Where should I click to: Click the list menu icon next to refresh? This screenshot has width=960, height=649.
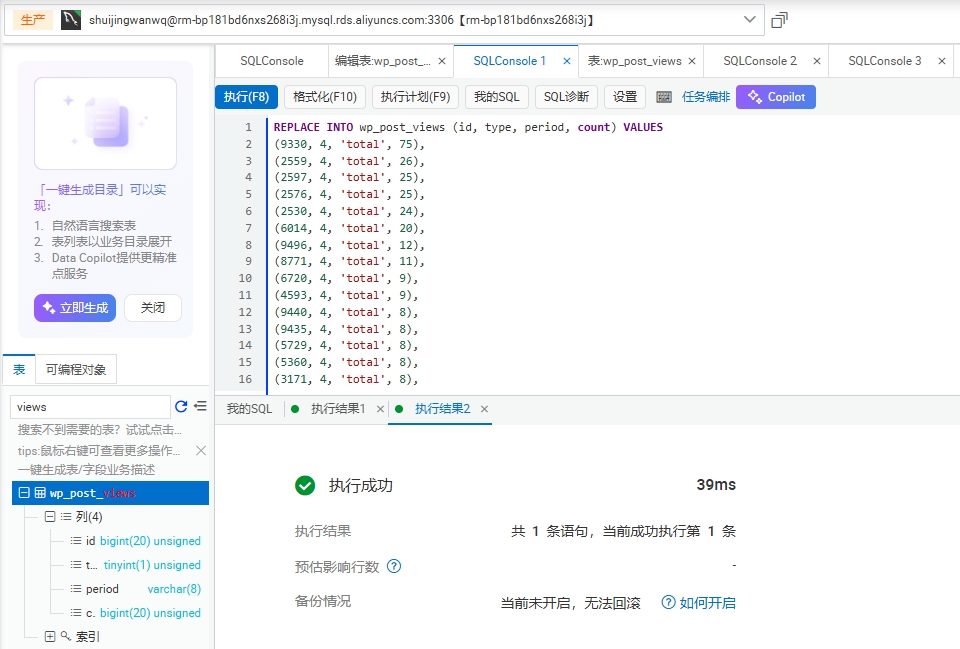200,406
